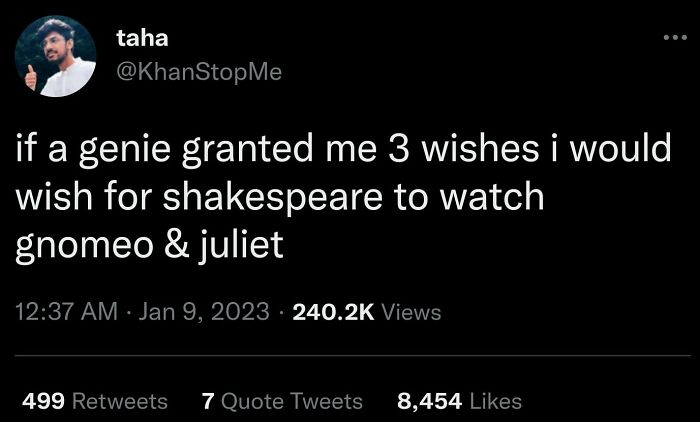Open the "taha" display name profile
The width and height of the screenshot is (700, 422).
142,38
